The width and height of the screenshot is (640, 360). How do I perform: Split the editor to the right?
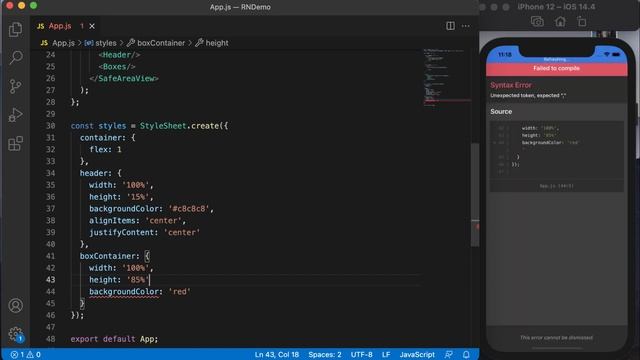[450, 26]
